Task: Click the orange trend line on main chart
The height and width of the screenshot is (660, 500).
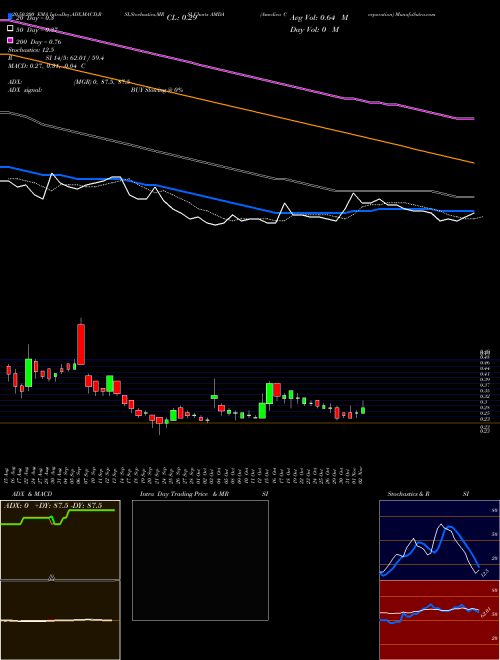Action: pos(236,107)
